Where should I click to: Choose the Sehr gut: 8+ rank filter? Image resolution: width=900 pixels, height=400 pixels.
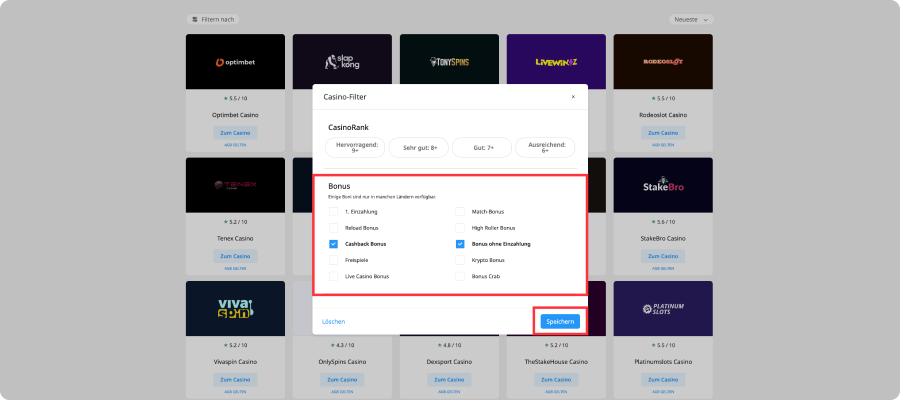pyautogui.click(x=417, y=148)
